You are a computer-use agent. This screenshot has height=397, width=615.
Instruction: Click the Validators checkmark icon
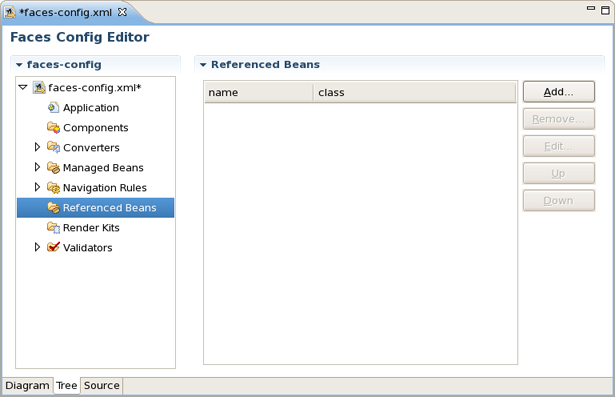[x=53, y=247]
